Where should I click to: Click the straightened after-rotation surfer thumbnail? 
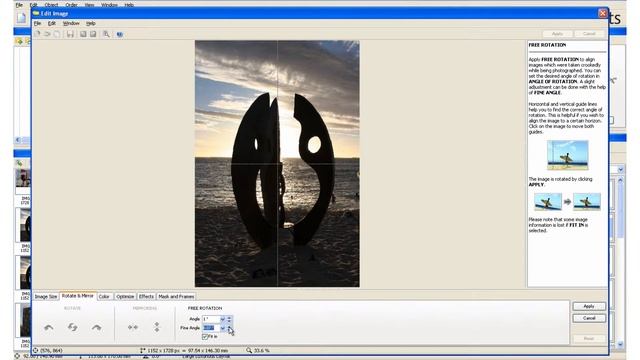point(587,202)
